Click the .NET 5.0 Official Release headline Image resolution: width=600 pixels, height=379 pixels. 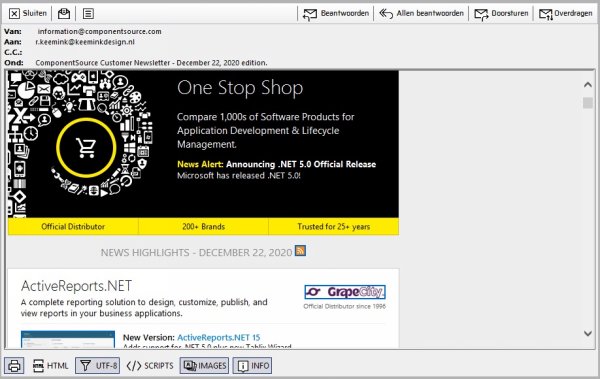pyautogui.click(x=301, y=164)
